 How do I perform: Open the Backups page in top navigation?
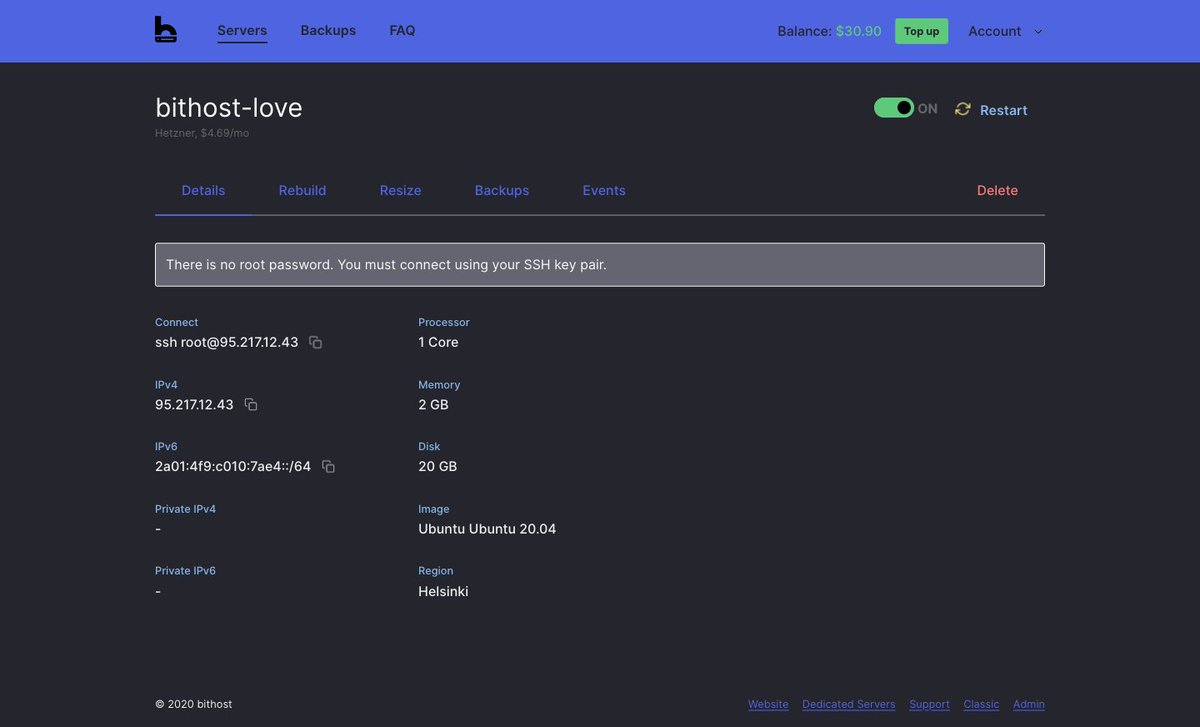pyautogui.click(x=328, y=30)
